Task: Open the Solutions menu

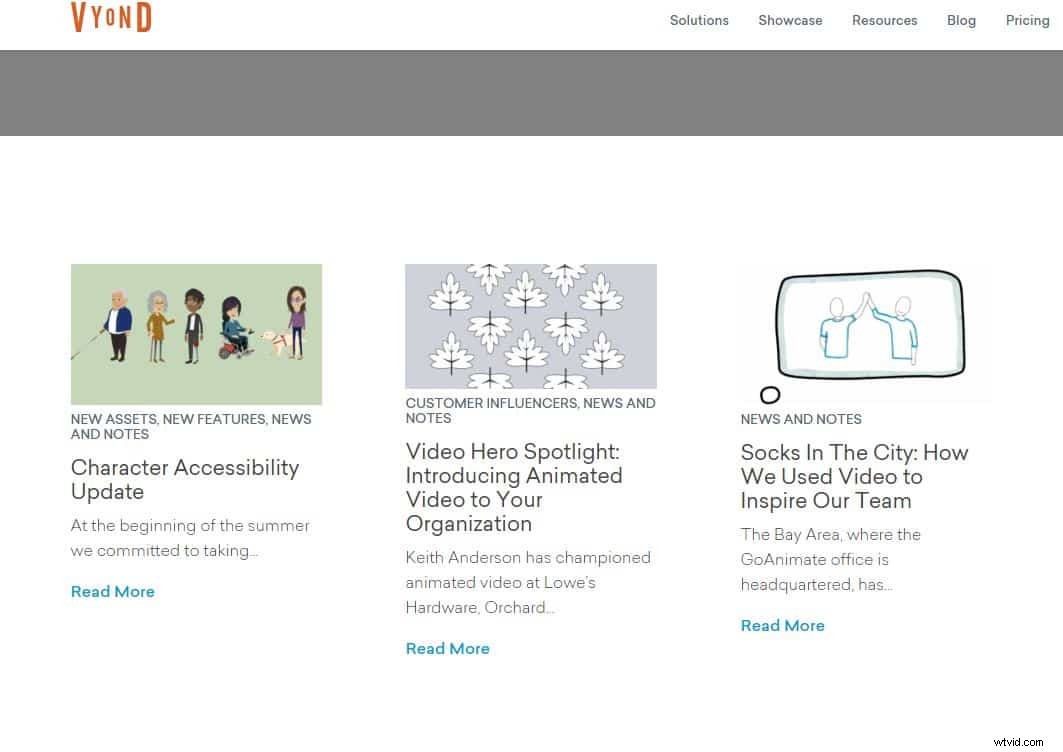Action: point(699,20)
